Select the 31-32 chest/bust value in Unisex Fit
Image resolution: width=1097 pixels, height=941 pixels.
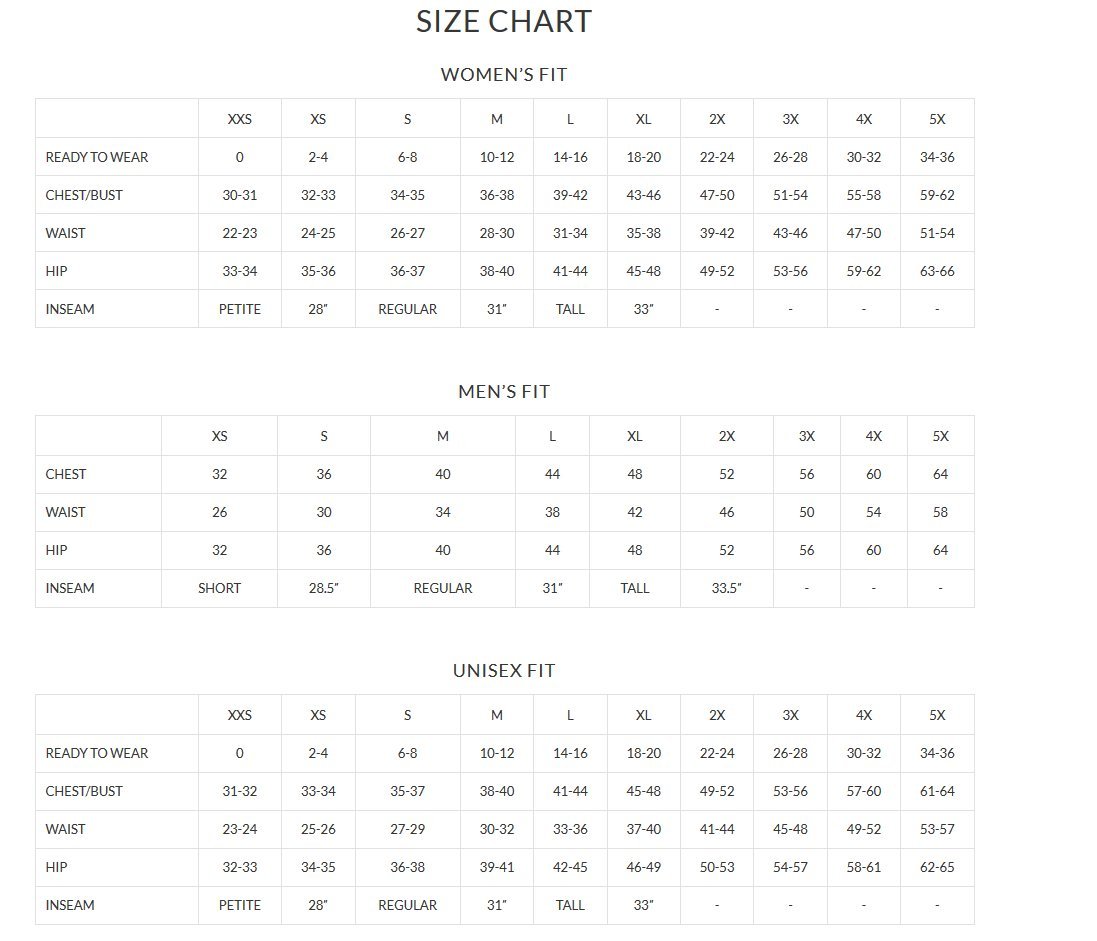coord(240,791)
